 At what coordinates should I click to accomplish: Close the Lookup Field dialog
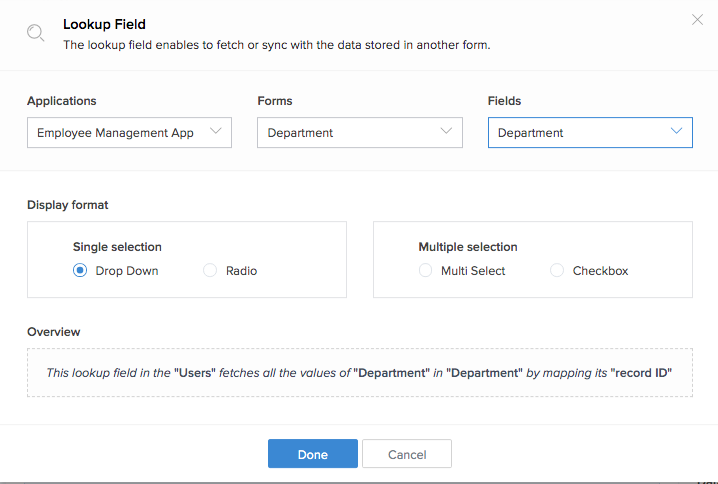click(x=697, y=20)
